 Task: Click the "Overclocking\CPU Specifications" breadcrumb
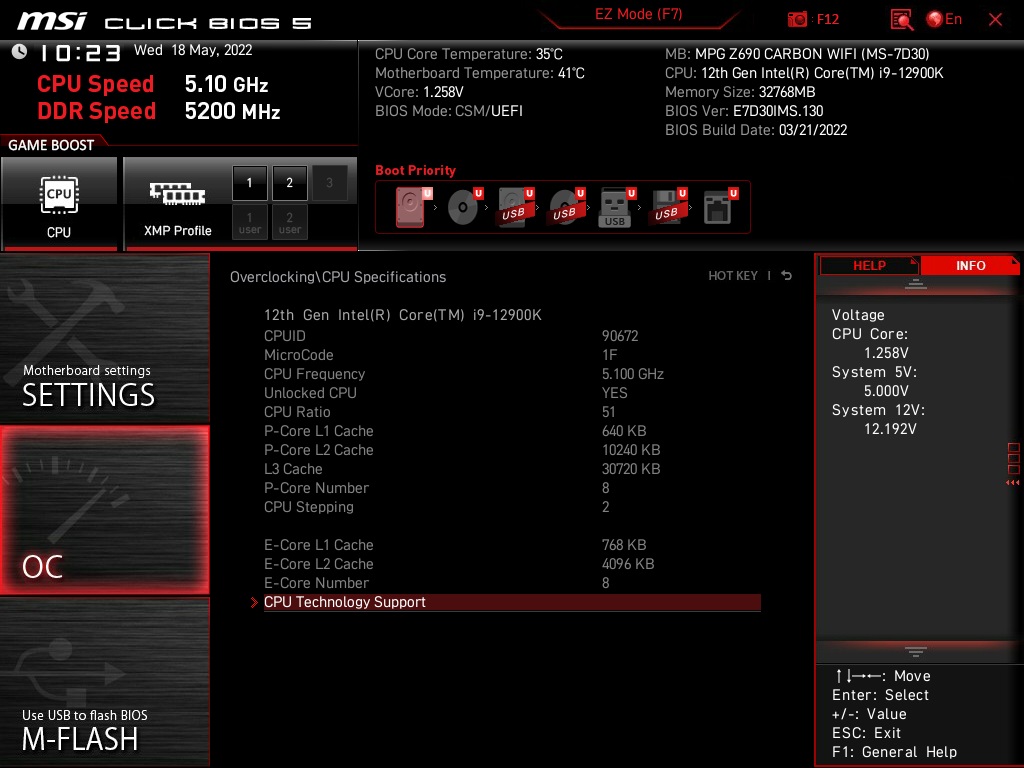pyautogui.click(x=338, y=277)
